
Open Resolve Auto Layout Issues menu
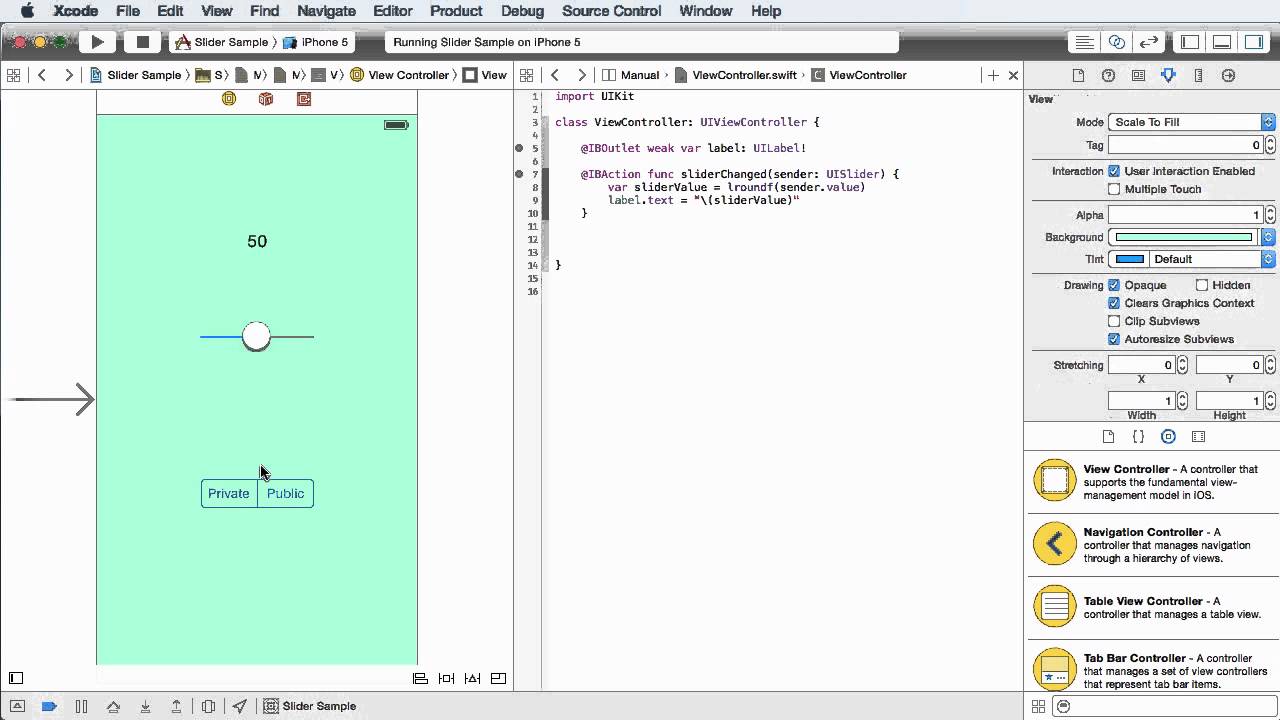click(473, 678)
